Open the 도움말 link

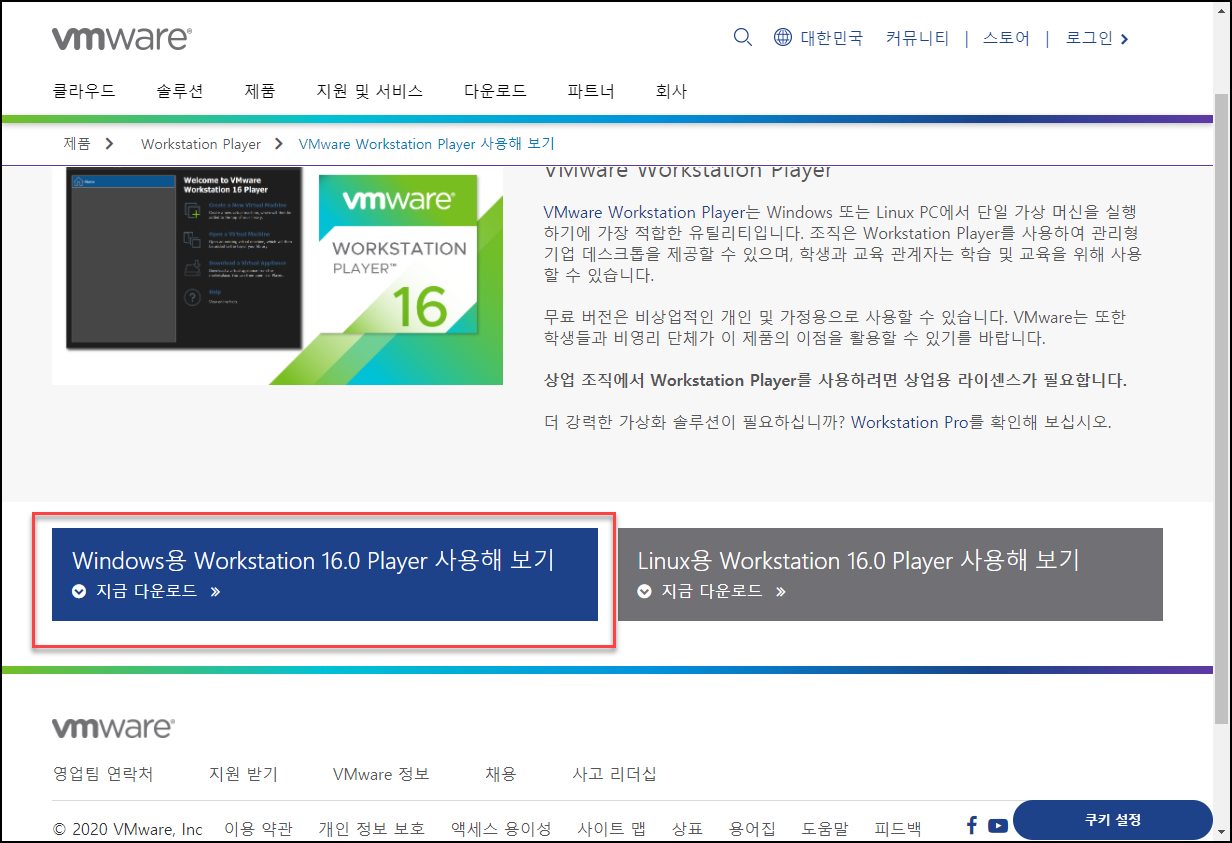coord(825,828)
